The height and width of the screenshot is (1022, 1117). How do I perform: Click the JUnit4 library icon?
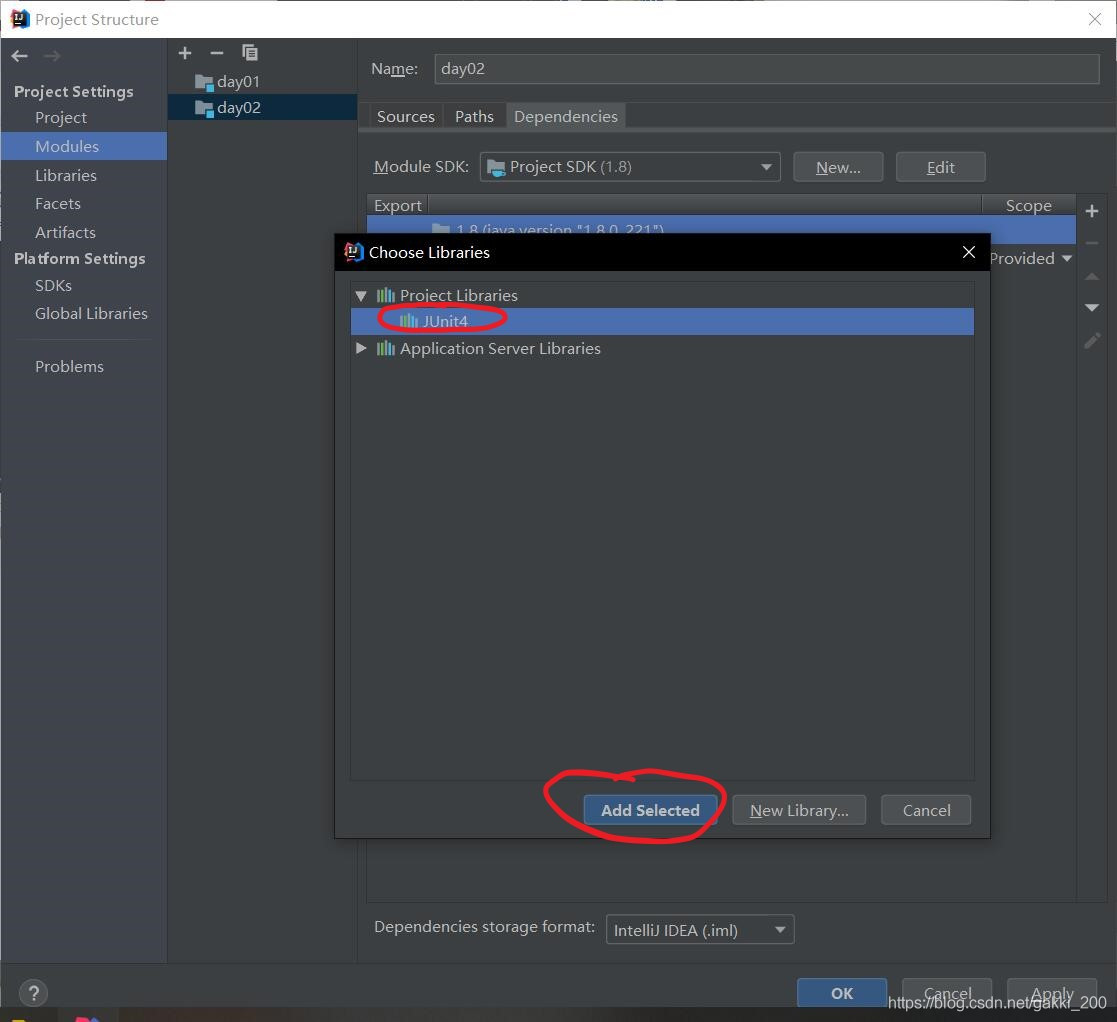pyautogui.click(x=409, y=321)
